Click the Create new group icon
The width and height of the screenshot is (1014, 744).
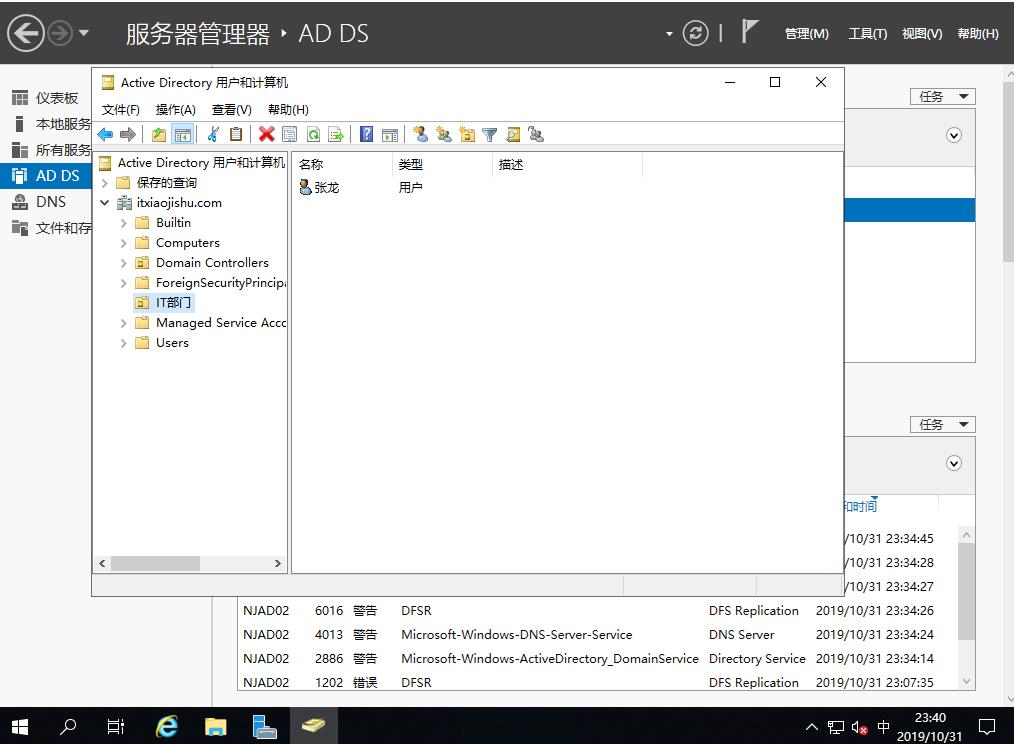point(445,134)
